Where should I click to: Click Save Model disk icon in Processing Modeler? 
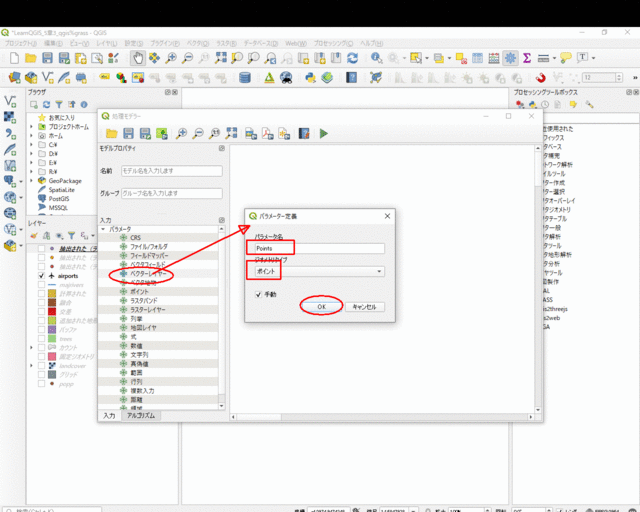(128, 133)
